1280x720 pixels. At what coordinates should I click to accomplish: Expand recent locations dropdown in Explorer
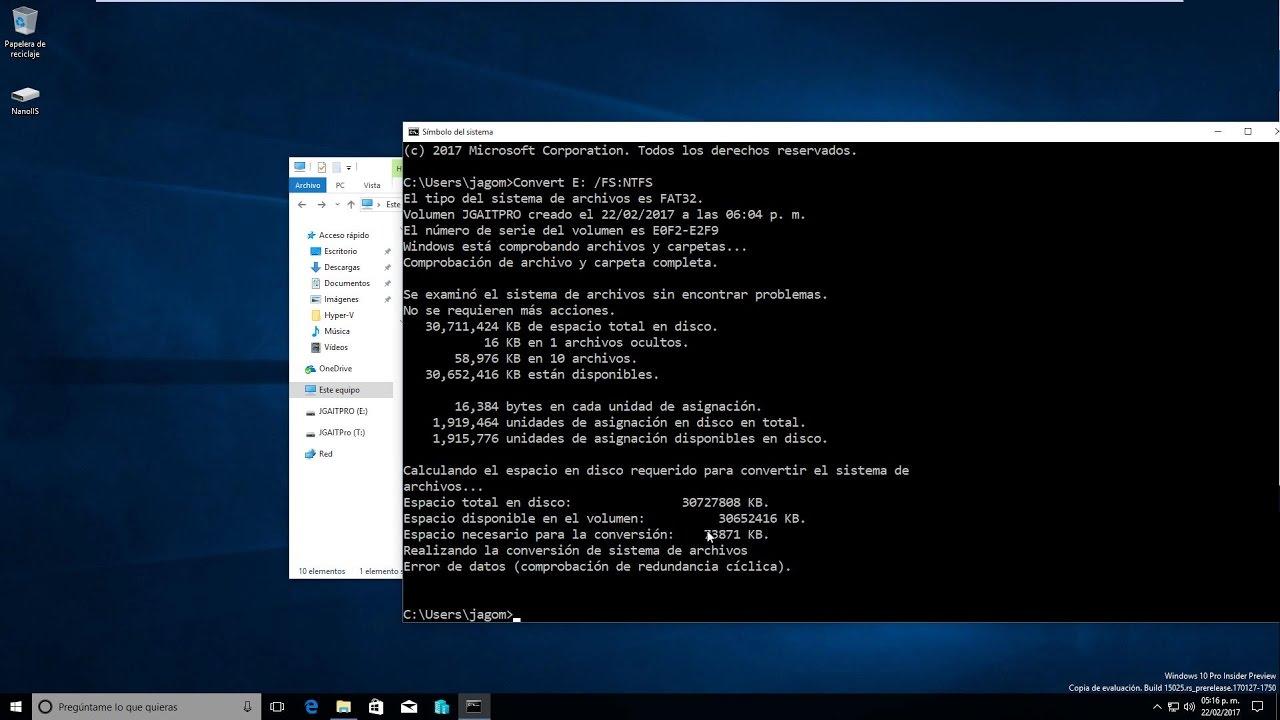coord(336,205)
